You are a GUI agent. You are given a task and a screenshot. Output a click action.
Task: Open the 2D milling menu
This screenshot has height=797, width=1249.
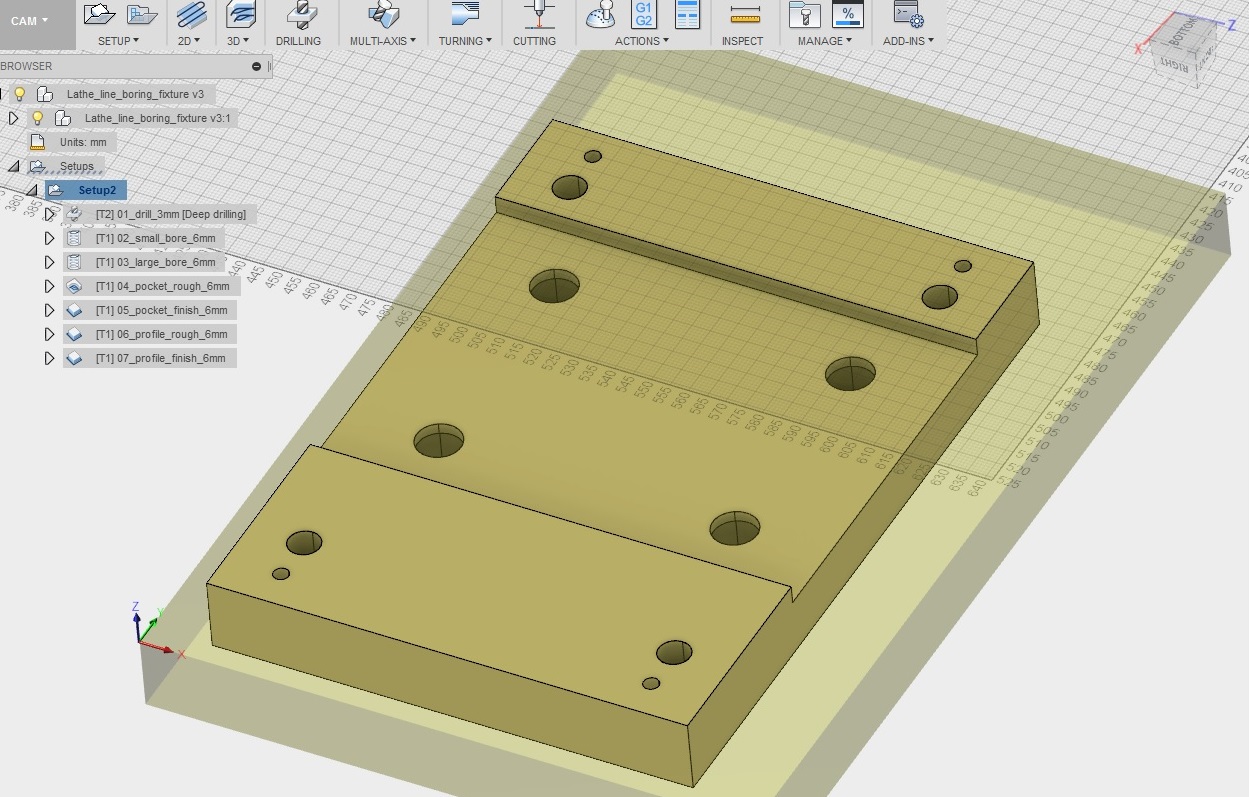(189, 41)
